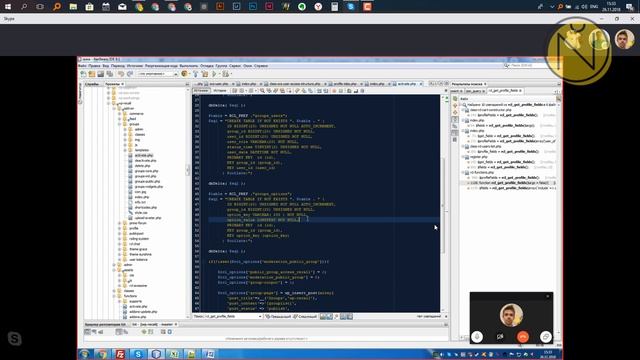640x360 pixels.
Task: Open host Windows Start button
Action: [8, 7]
